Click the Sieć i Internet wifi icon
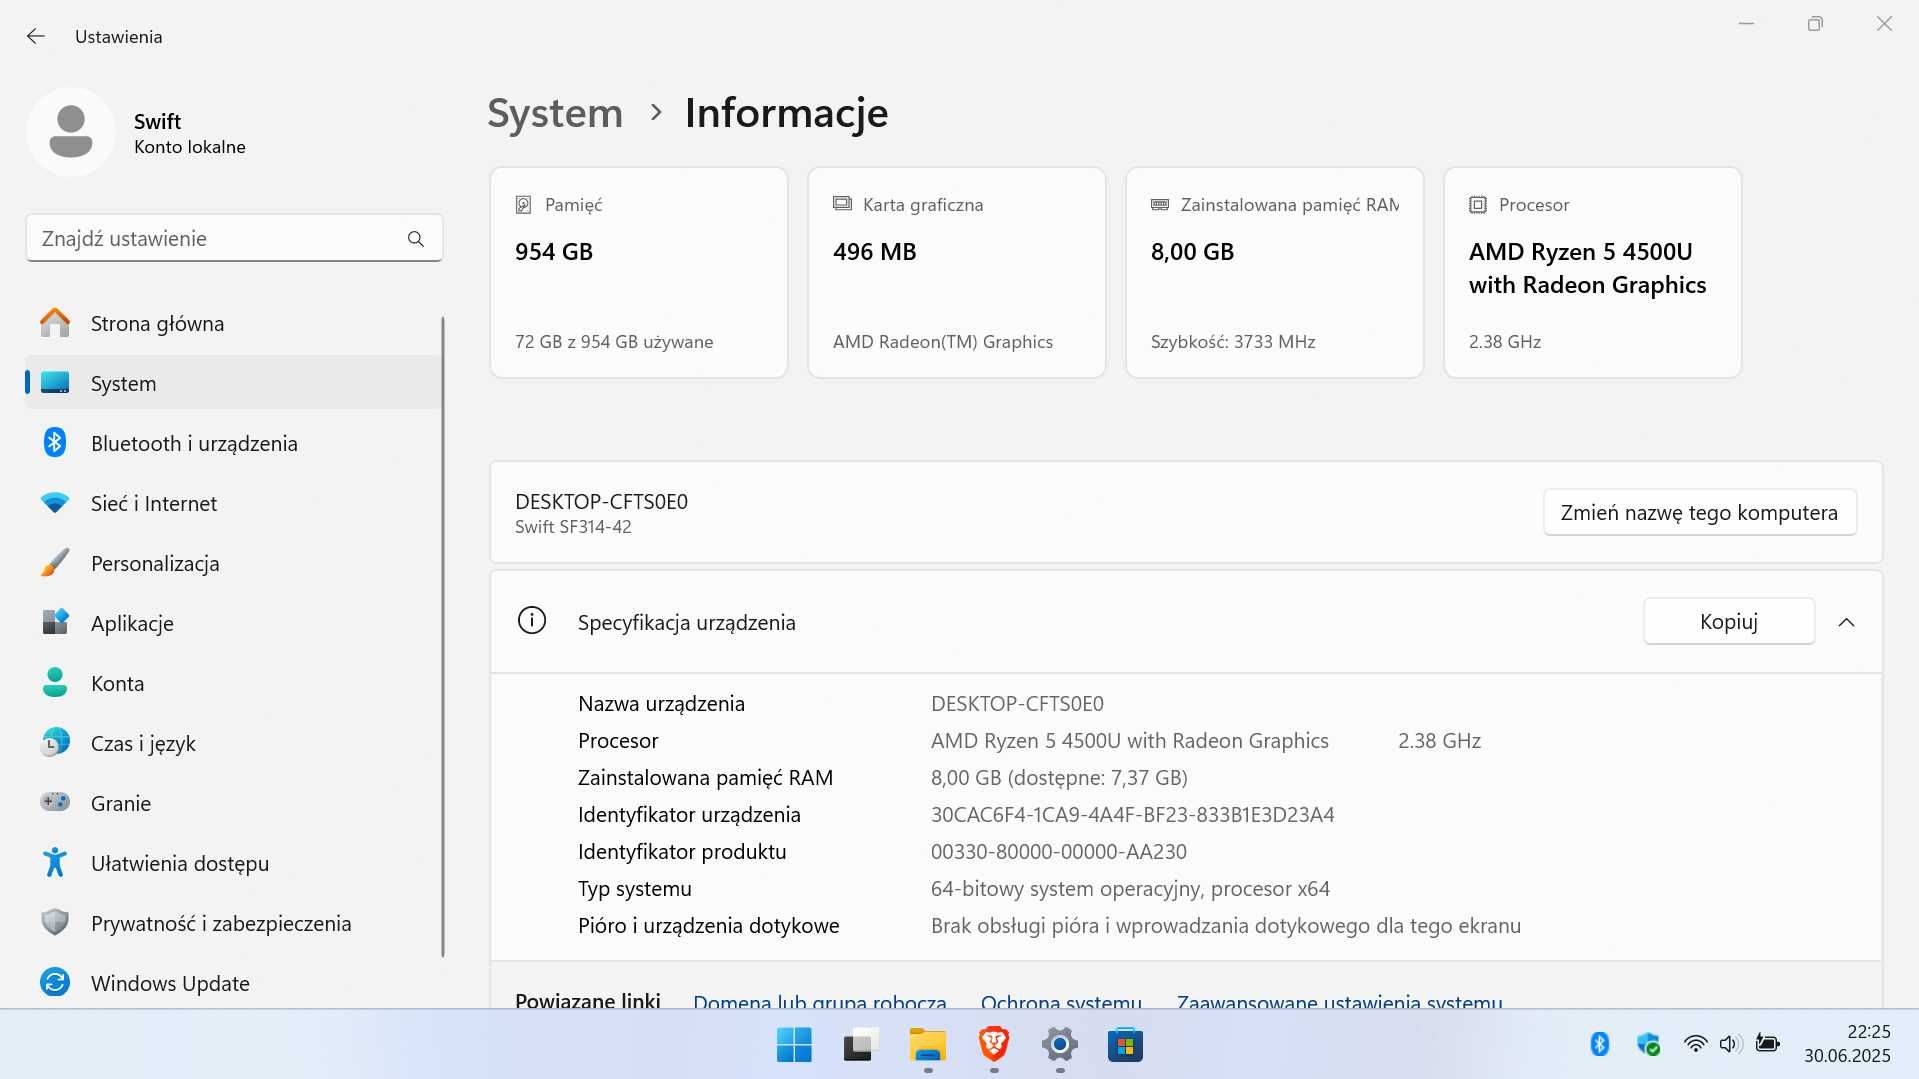This screenshot has height=1079, width=1919. (x=55, y=503)
